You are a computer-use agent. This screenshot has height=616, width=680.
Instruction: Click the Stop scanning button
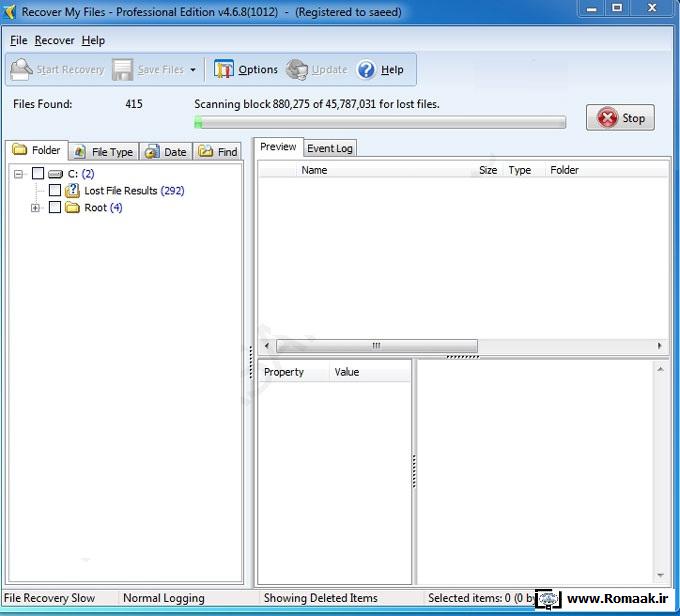[620, 118]
